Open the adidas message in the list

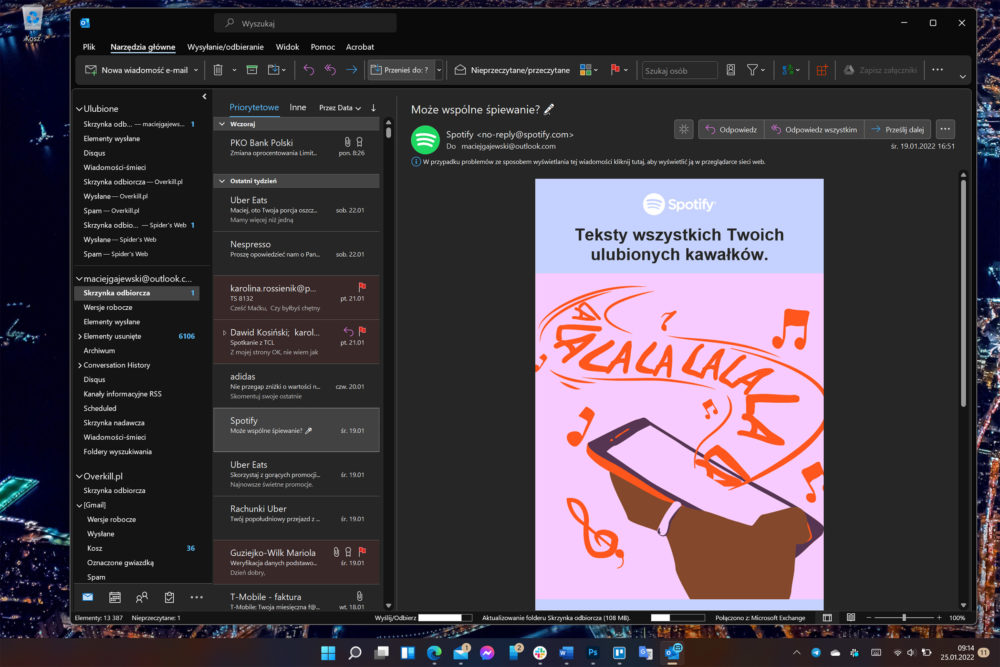click(297, 386)
